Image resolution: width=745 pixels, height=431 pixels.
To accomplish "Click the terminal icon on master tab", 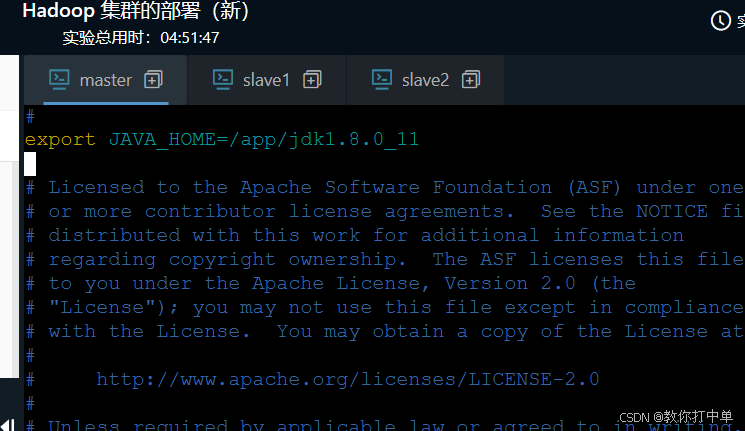I will (59, 79).
